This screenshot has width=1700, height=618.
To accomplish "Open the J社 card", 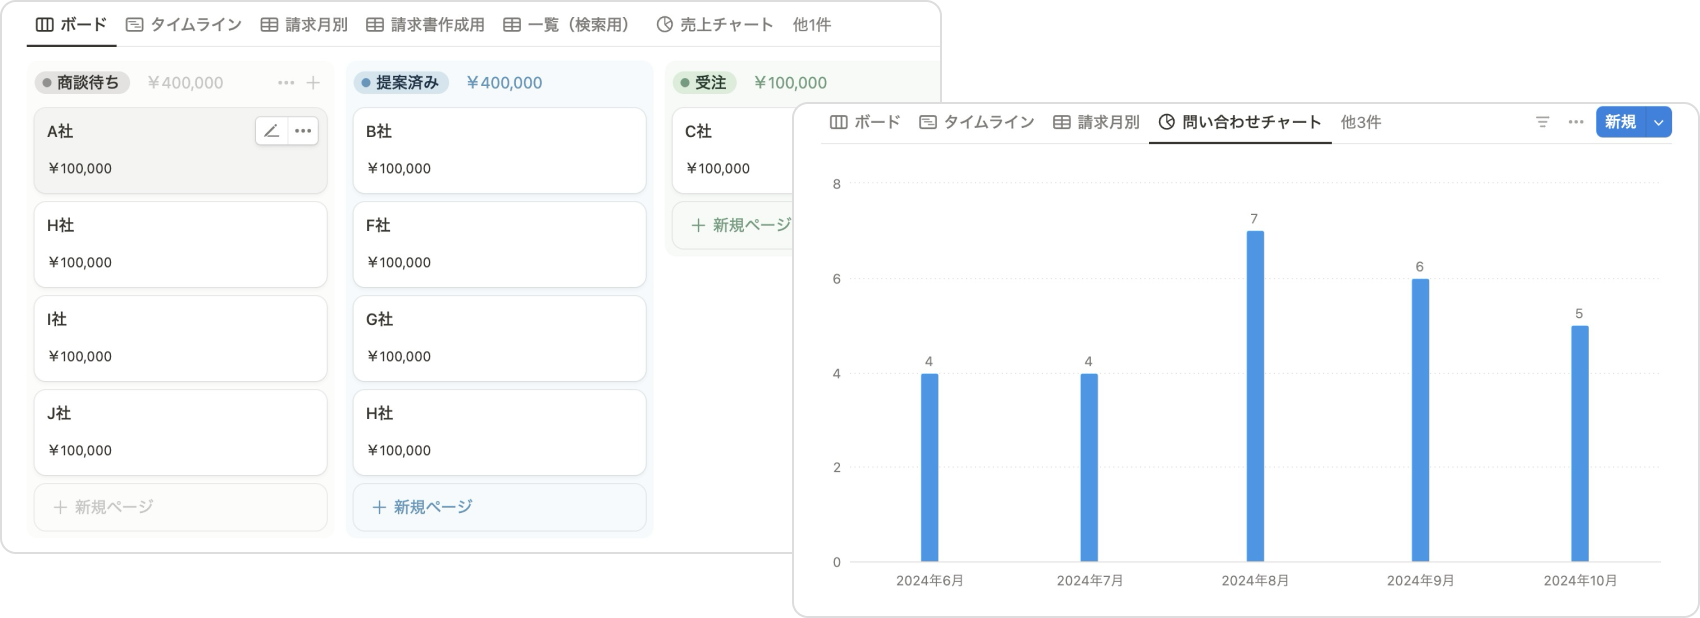I will 181,432.
